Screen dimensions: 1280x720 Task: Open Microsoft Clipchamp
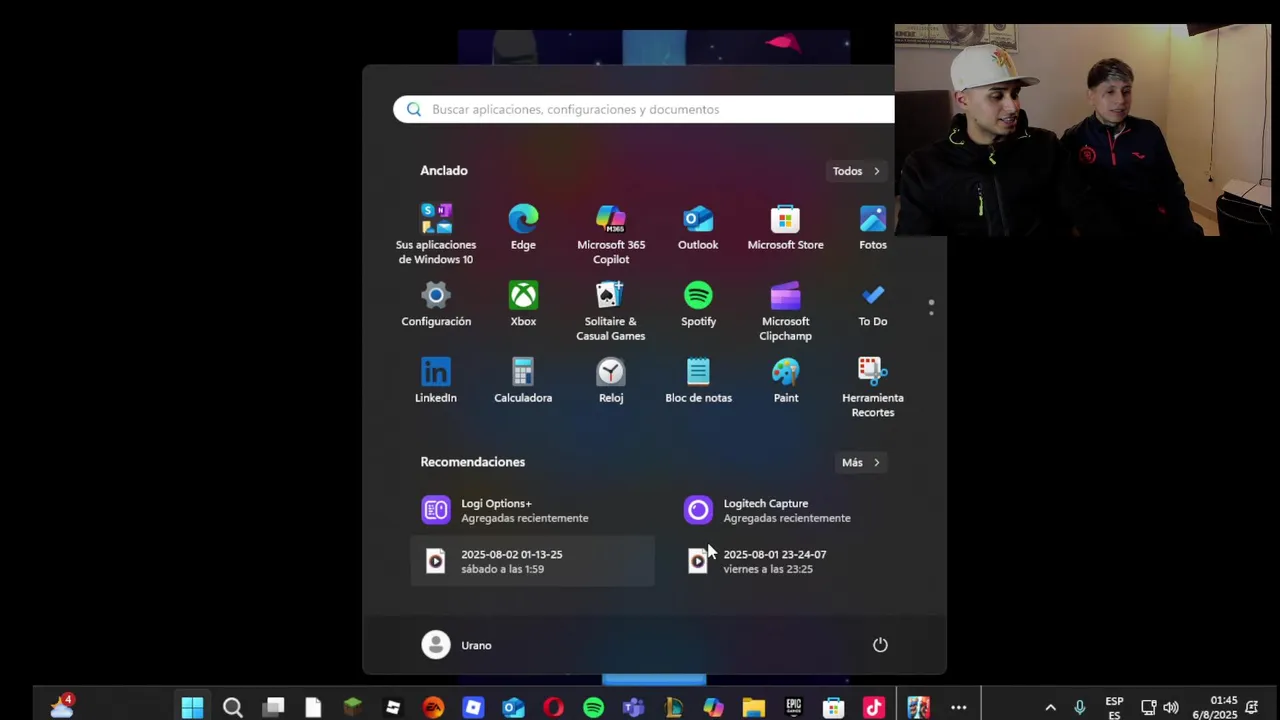click(x=785, y=310)
